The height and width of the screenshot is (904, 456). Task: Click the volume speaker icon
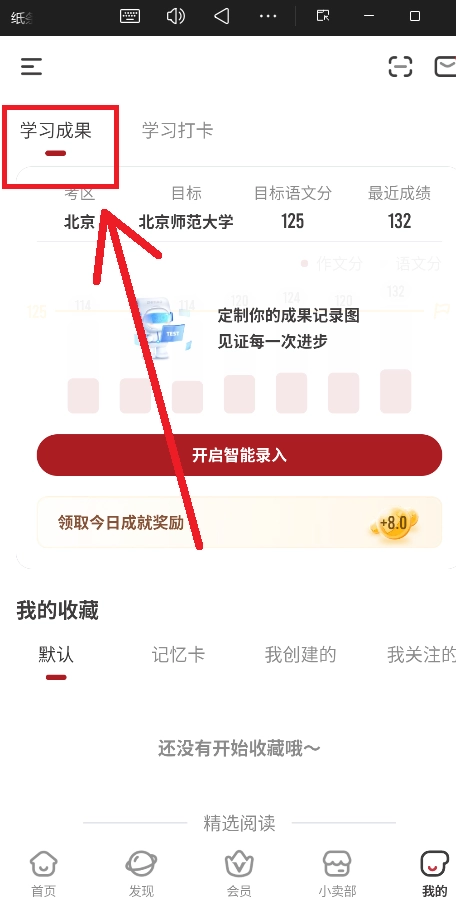point(175,16)
